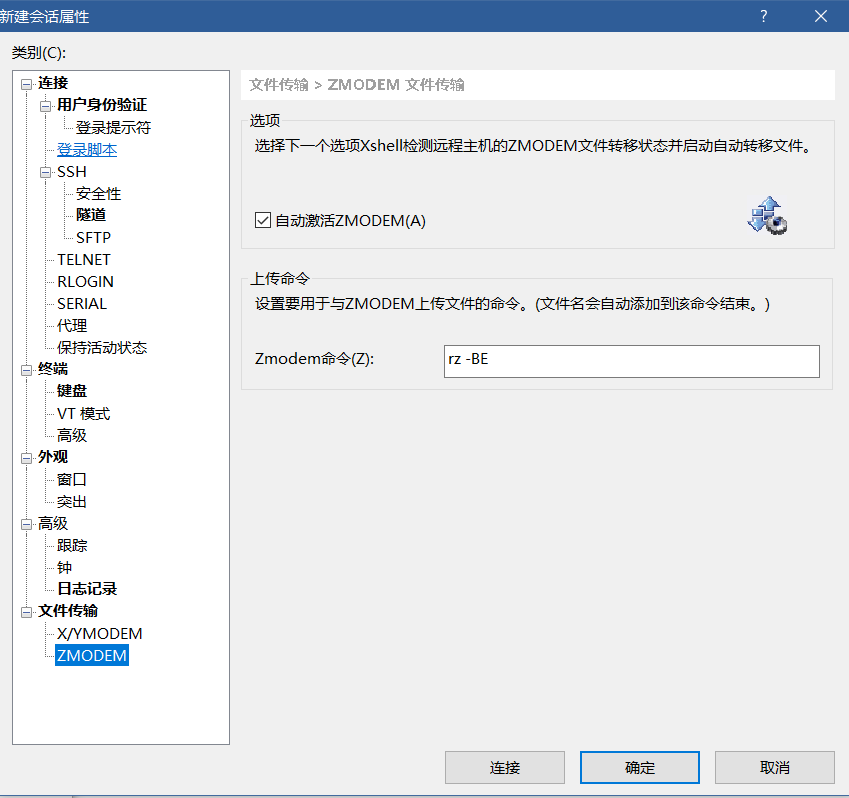
Task: Click the Zmodem命令(Z): label
Action: tap(315, 358)
